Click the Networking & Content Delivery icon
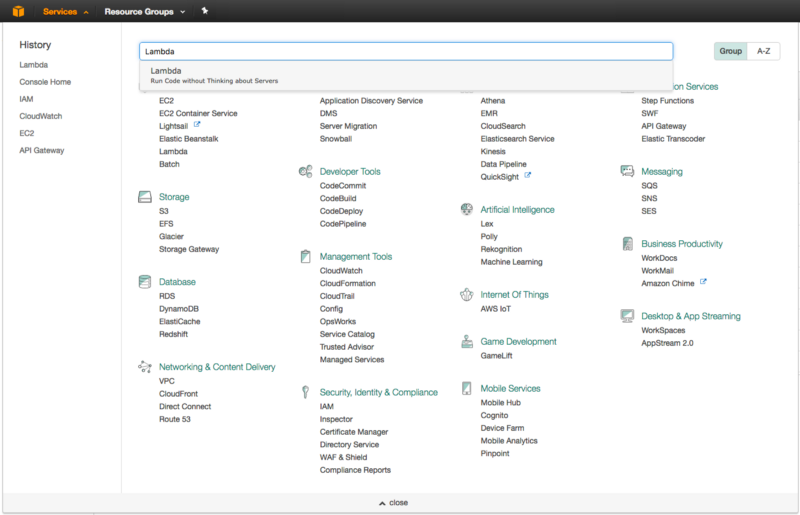 pyautogui.click(x=145, y=366)
